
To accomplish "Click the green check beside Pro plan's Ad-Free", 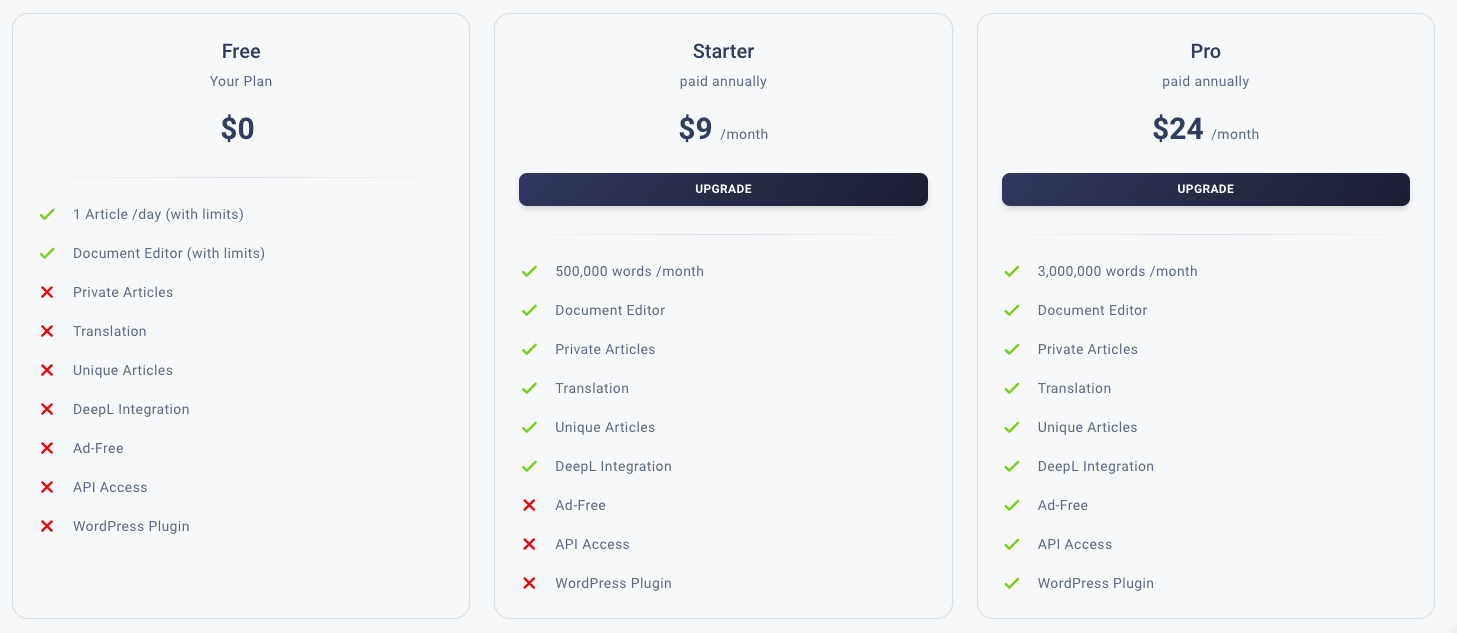I will (x=1012, y=505).
